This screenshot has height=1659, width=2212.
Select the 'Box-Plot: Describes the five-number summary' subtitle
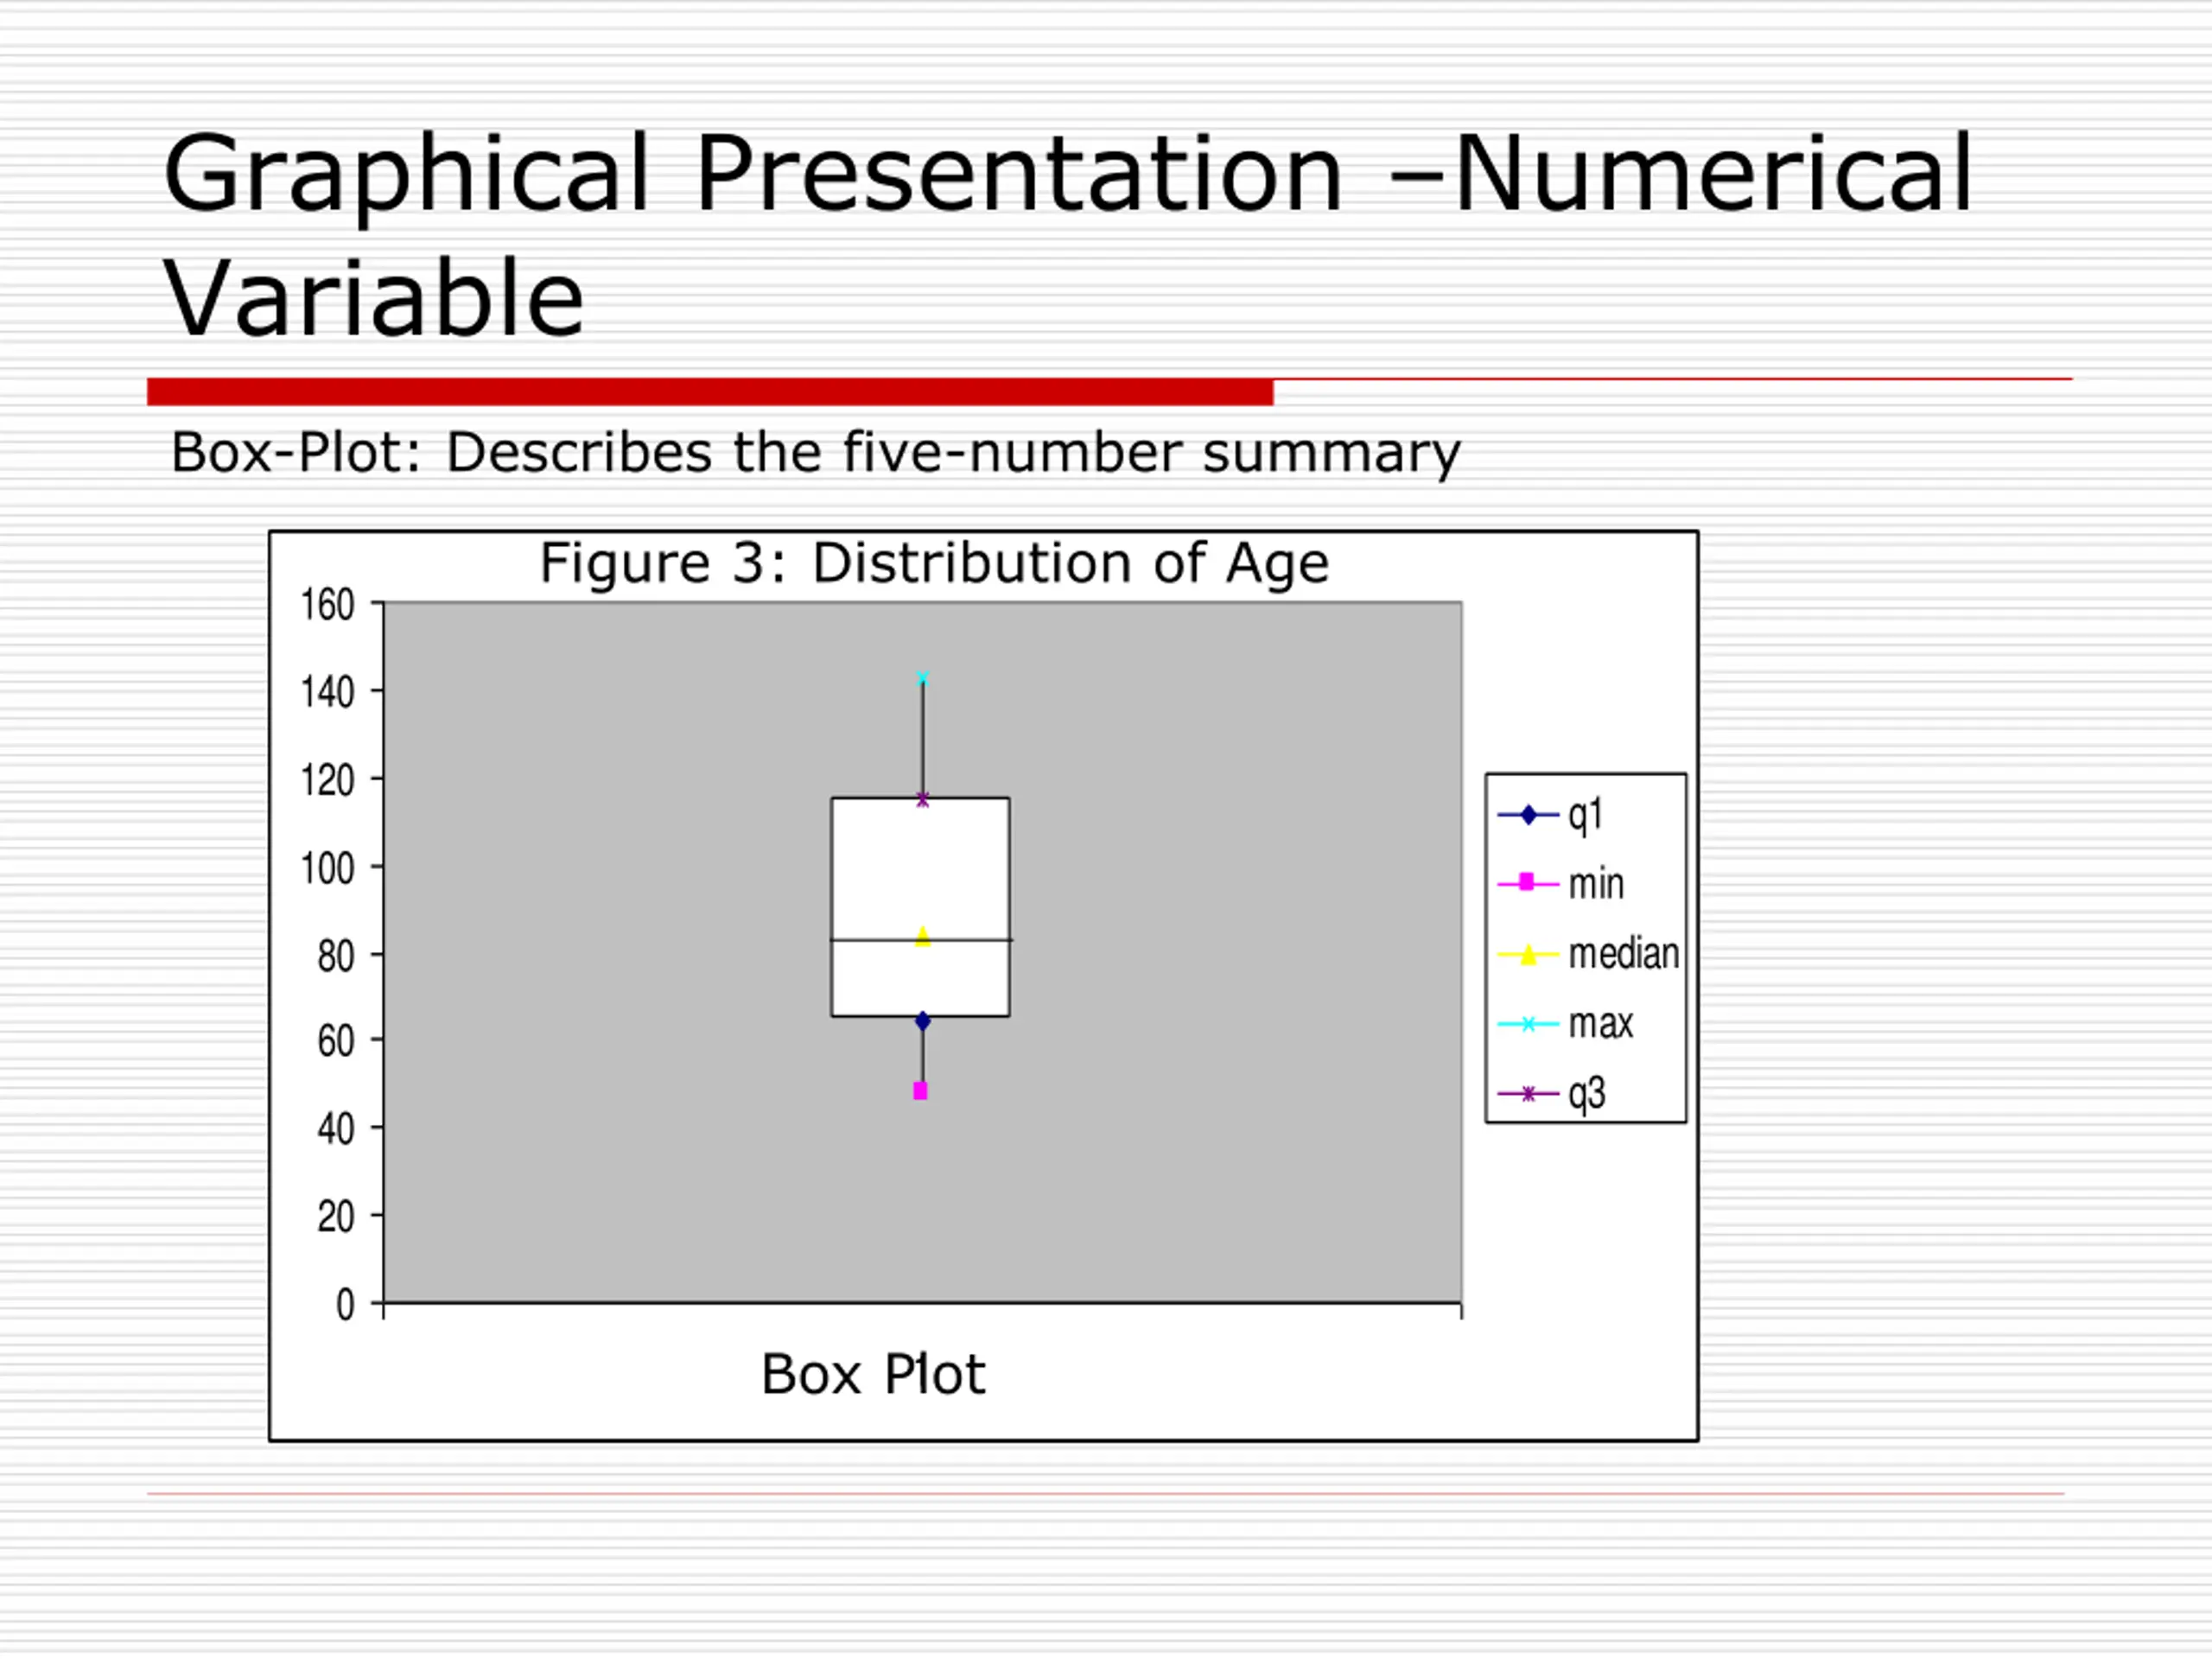[816, 453]
